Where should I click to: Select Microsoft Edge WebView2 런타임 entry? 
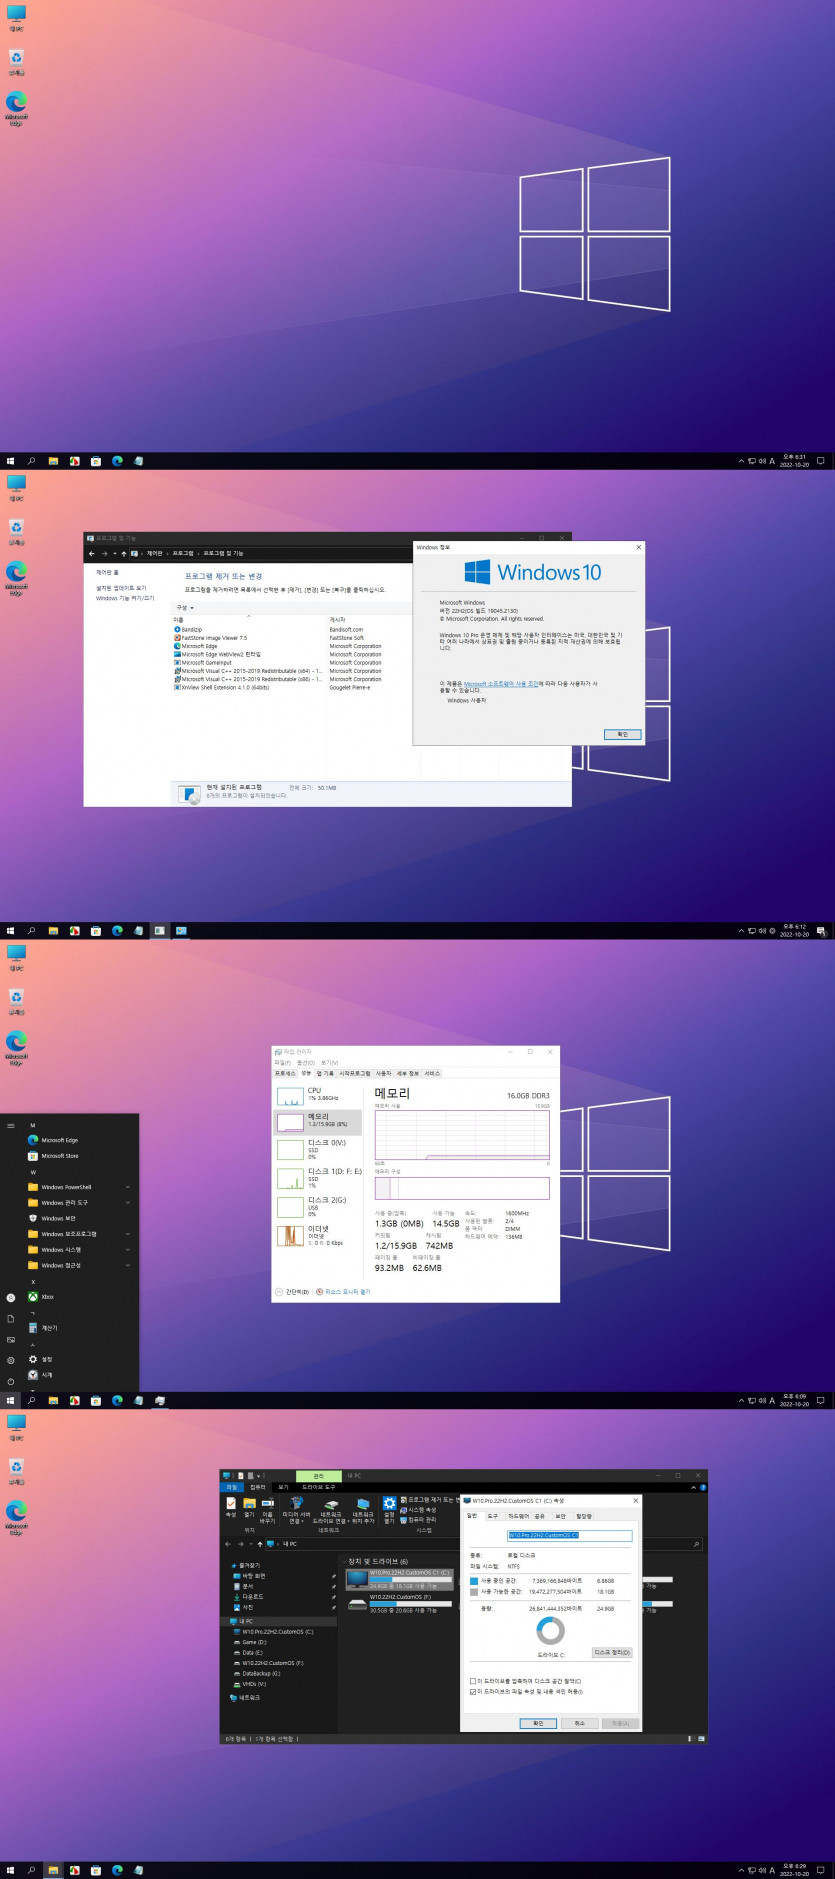tap(219, 654)
